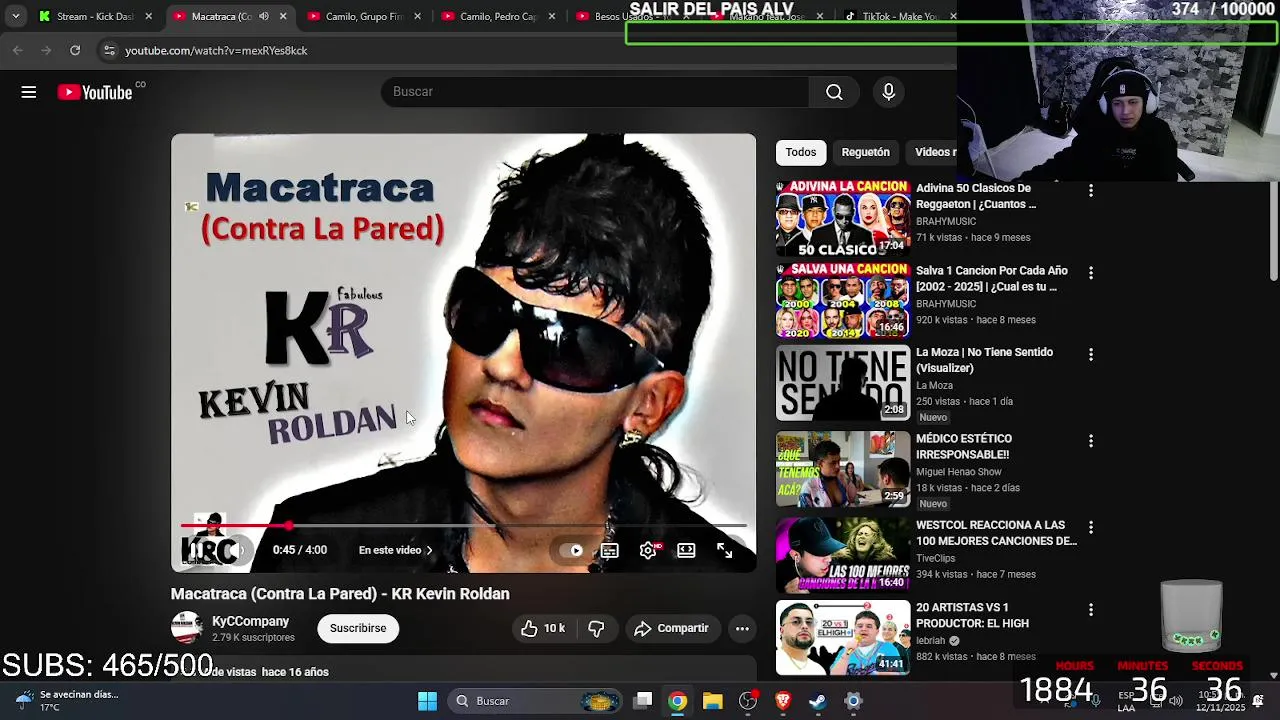This screenshot has width=1280, height=720.
Task: Open options for '20 ARTISTAS VS 1 PRODUCTOR'
Action: pyautogui.click(x=1091, y=609)
